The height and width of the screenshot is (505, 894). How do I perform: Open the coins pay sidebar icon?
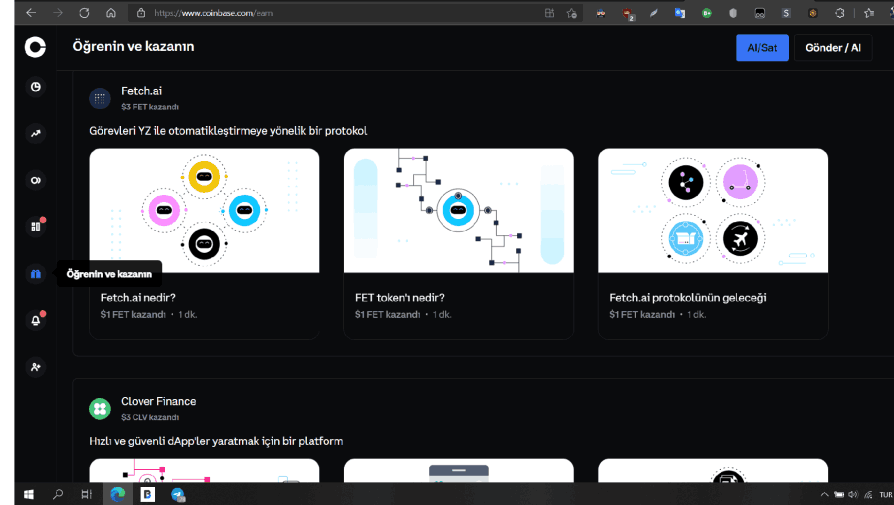point(35,180)
